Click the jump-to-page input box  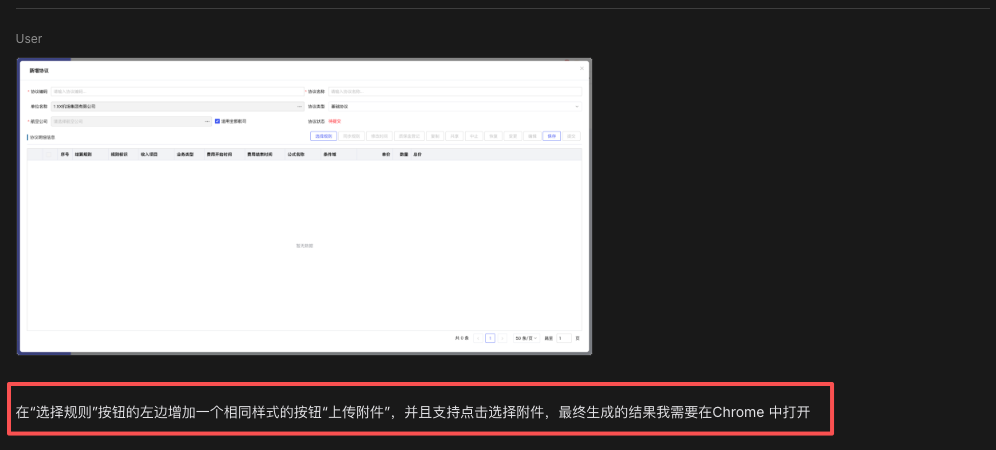pos(564,338)
